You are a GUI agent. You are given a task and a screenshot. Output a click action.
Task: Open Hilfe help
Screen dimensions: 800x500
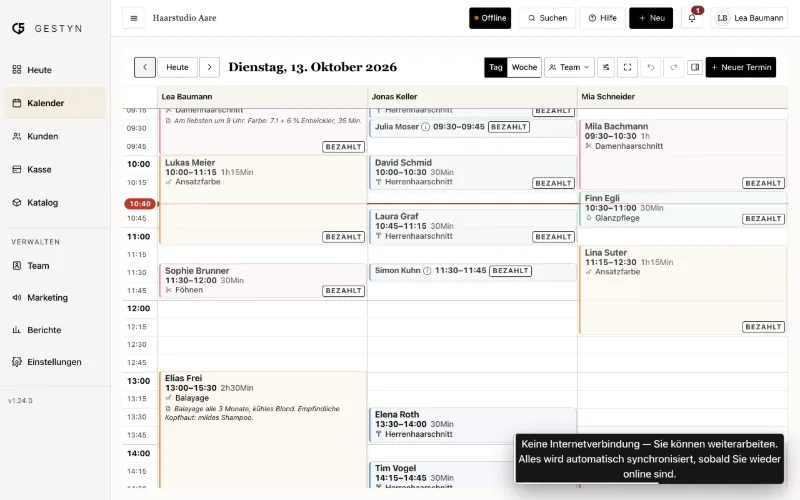tap(603, 18)
